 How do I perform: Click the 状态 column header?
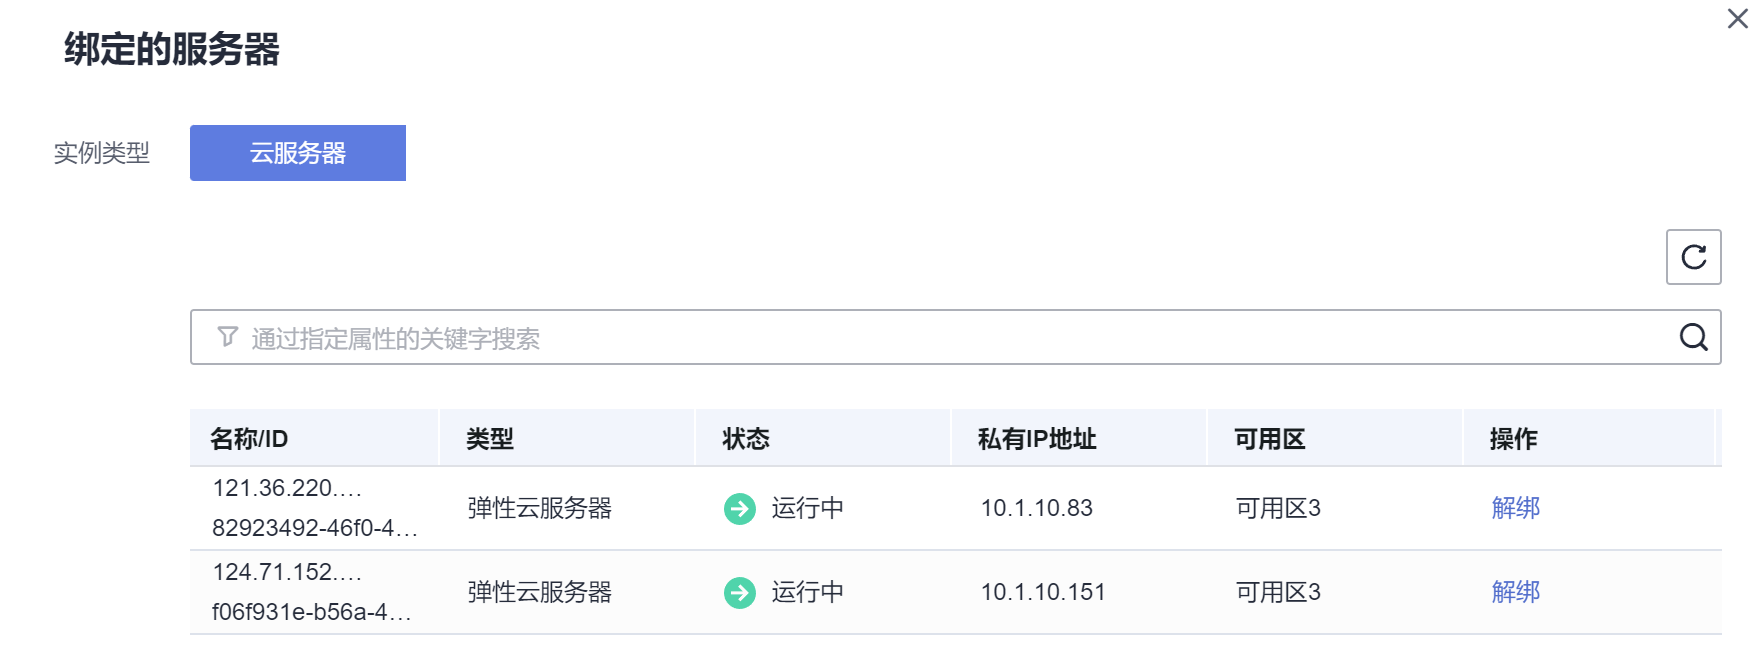coord(745,438)
